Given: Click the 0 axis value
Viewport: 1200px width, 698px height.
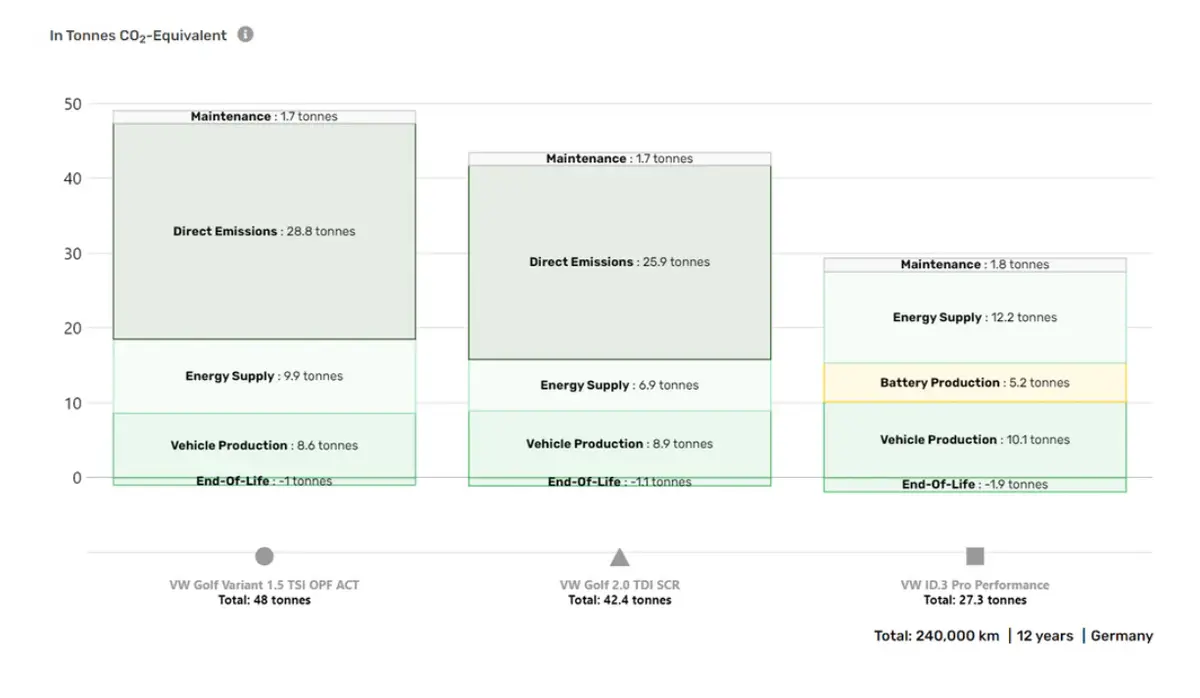Looking at the screenshot, I should coord(77,478).
